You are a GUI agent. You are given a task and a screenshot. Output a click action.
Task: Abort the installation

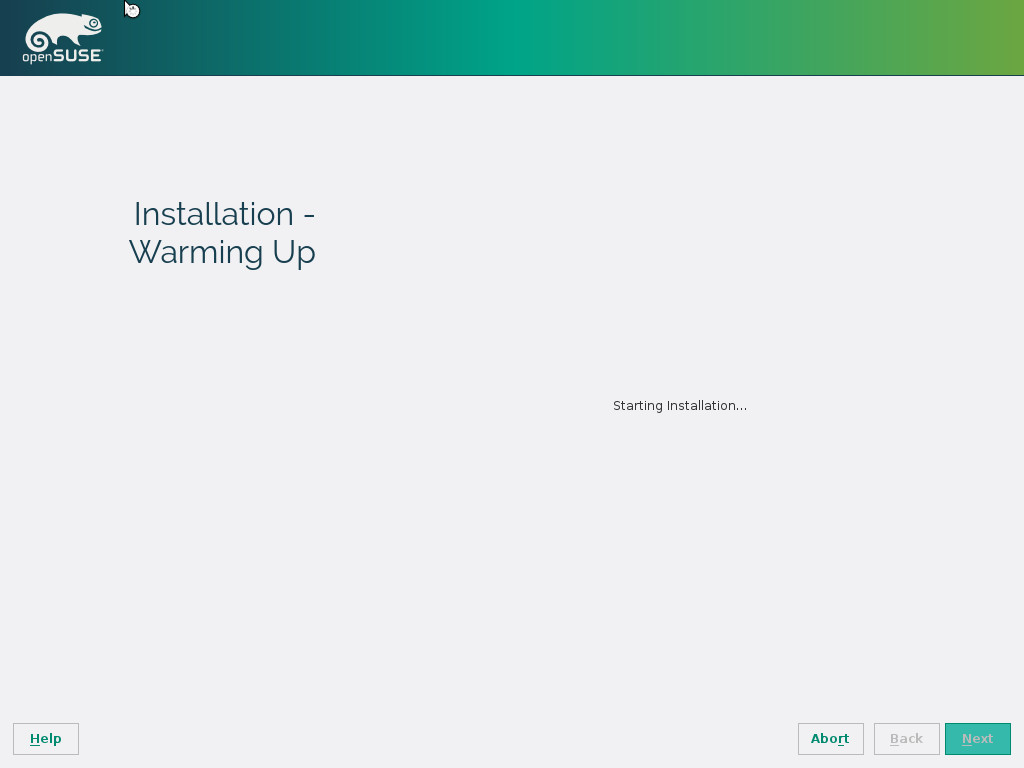pyautogui.click(x=830, y=739)
